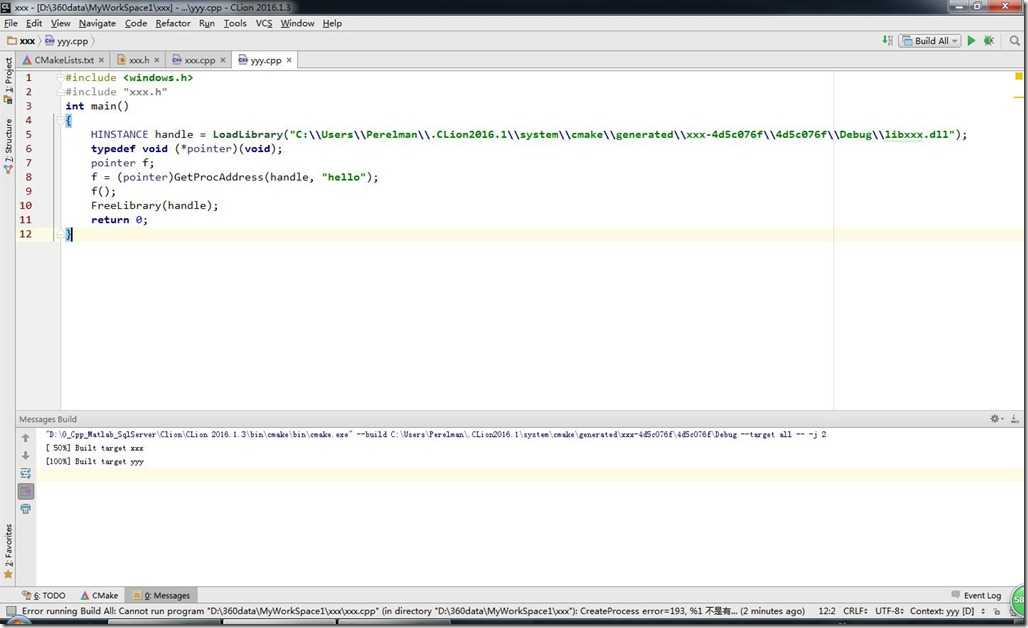
Task: Click the yellow warning stripe on the error gutter
Action: pyautogui.click(x=1018, y=98)
